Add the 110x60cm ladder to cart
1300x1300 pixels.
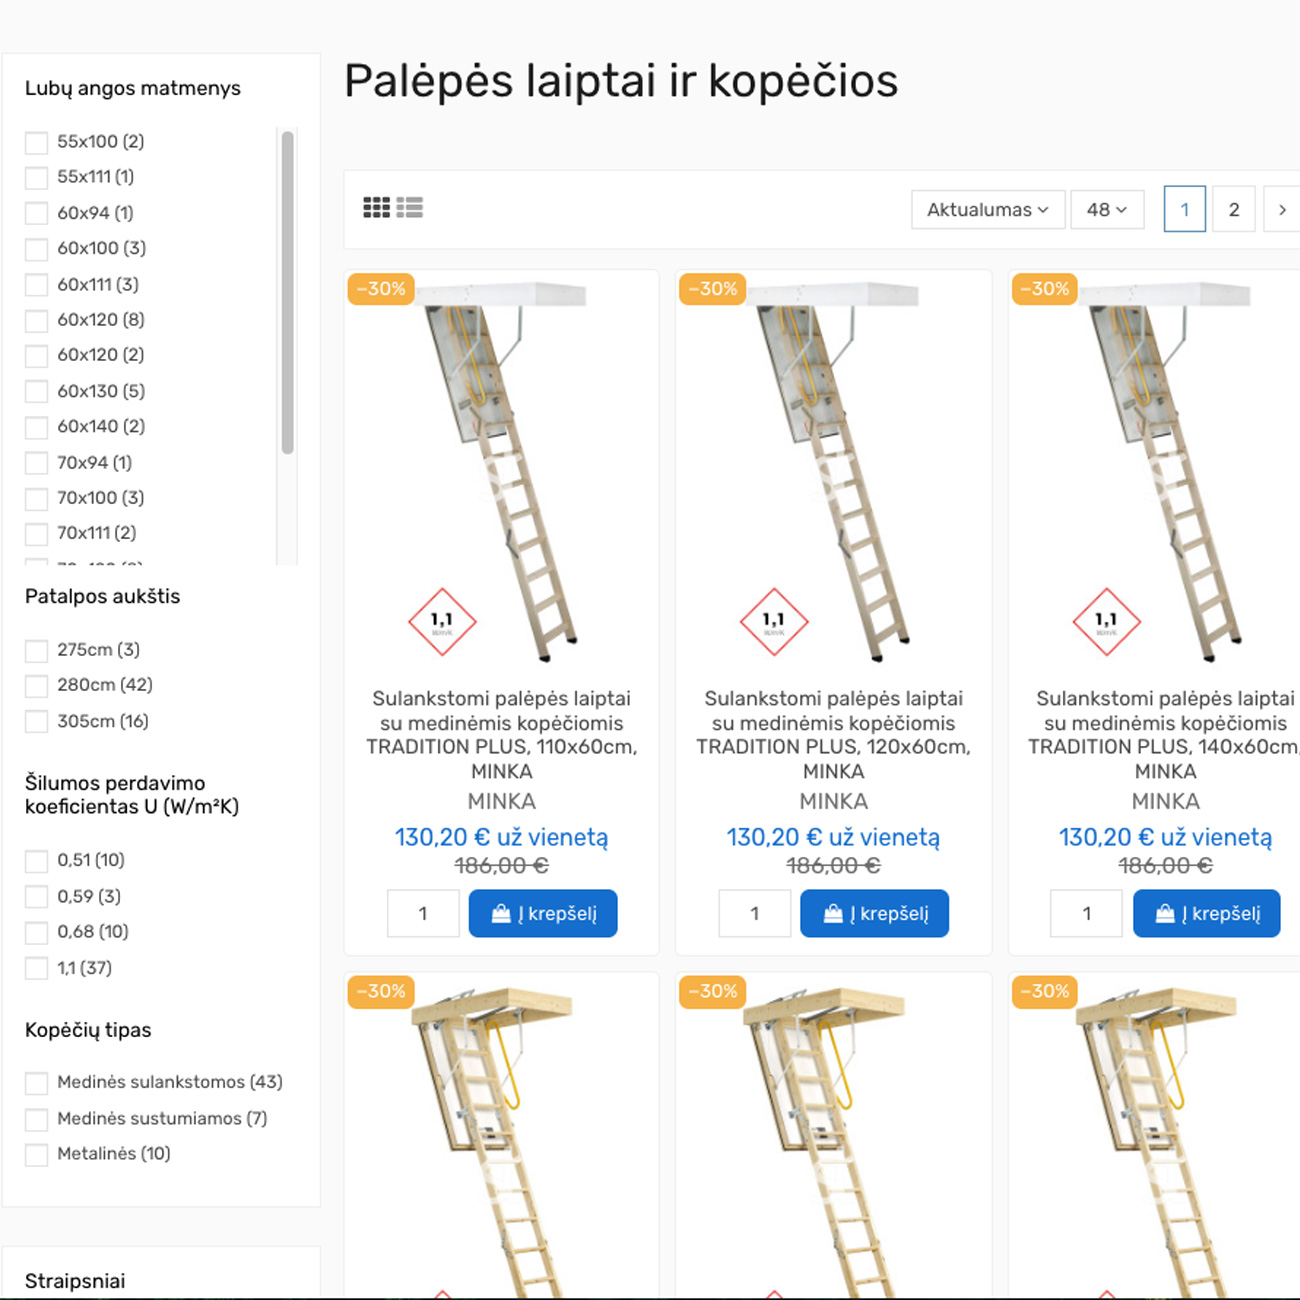(543, 913)
